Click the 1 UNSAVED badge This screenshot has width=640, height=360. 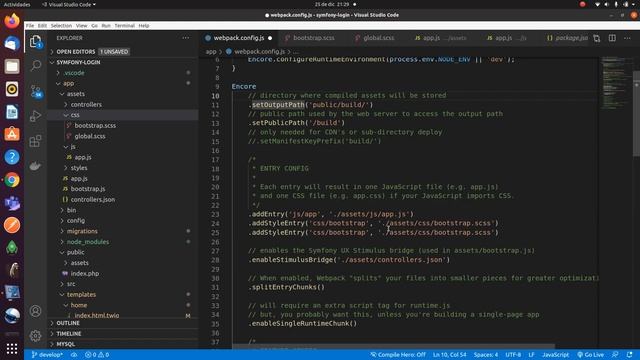114,52
